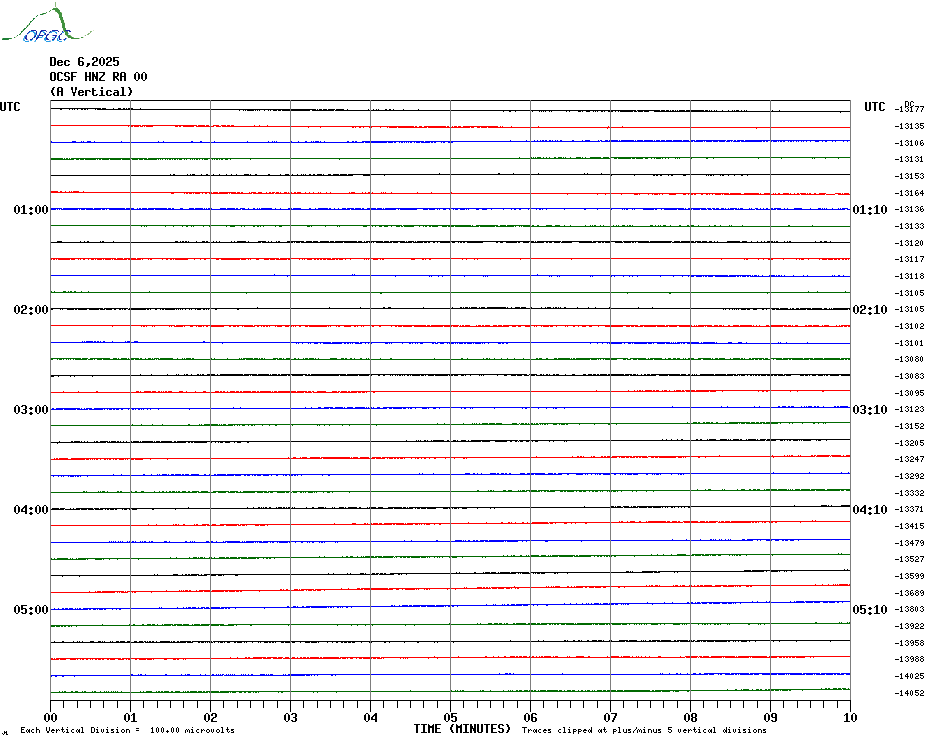Select DC value -13803

coord(910,609)
